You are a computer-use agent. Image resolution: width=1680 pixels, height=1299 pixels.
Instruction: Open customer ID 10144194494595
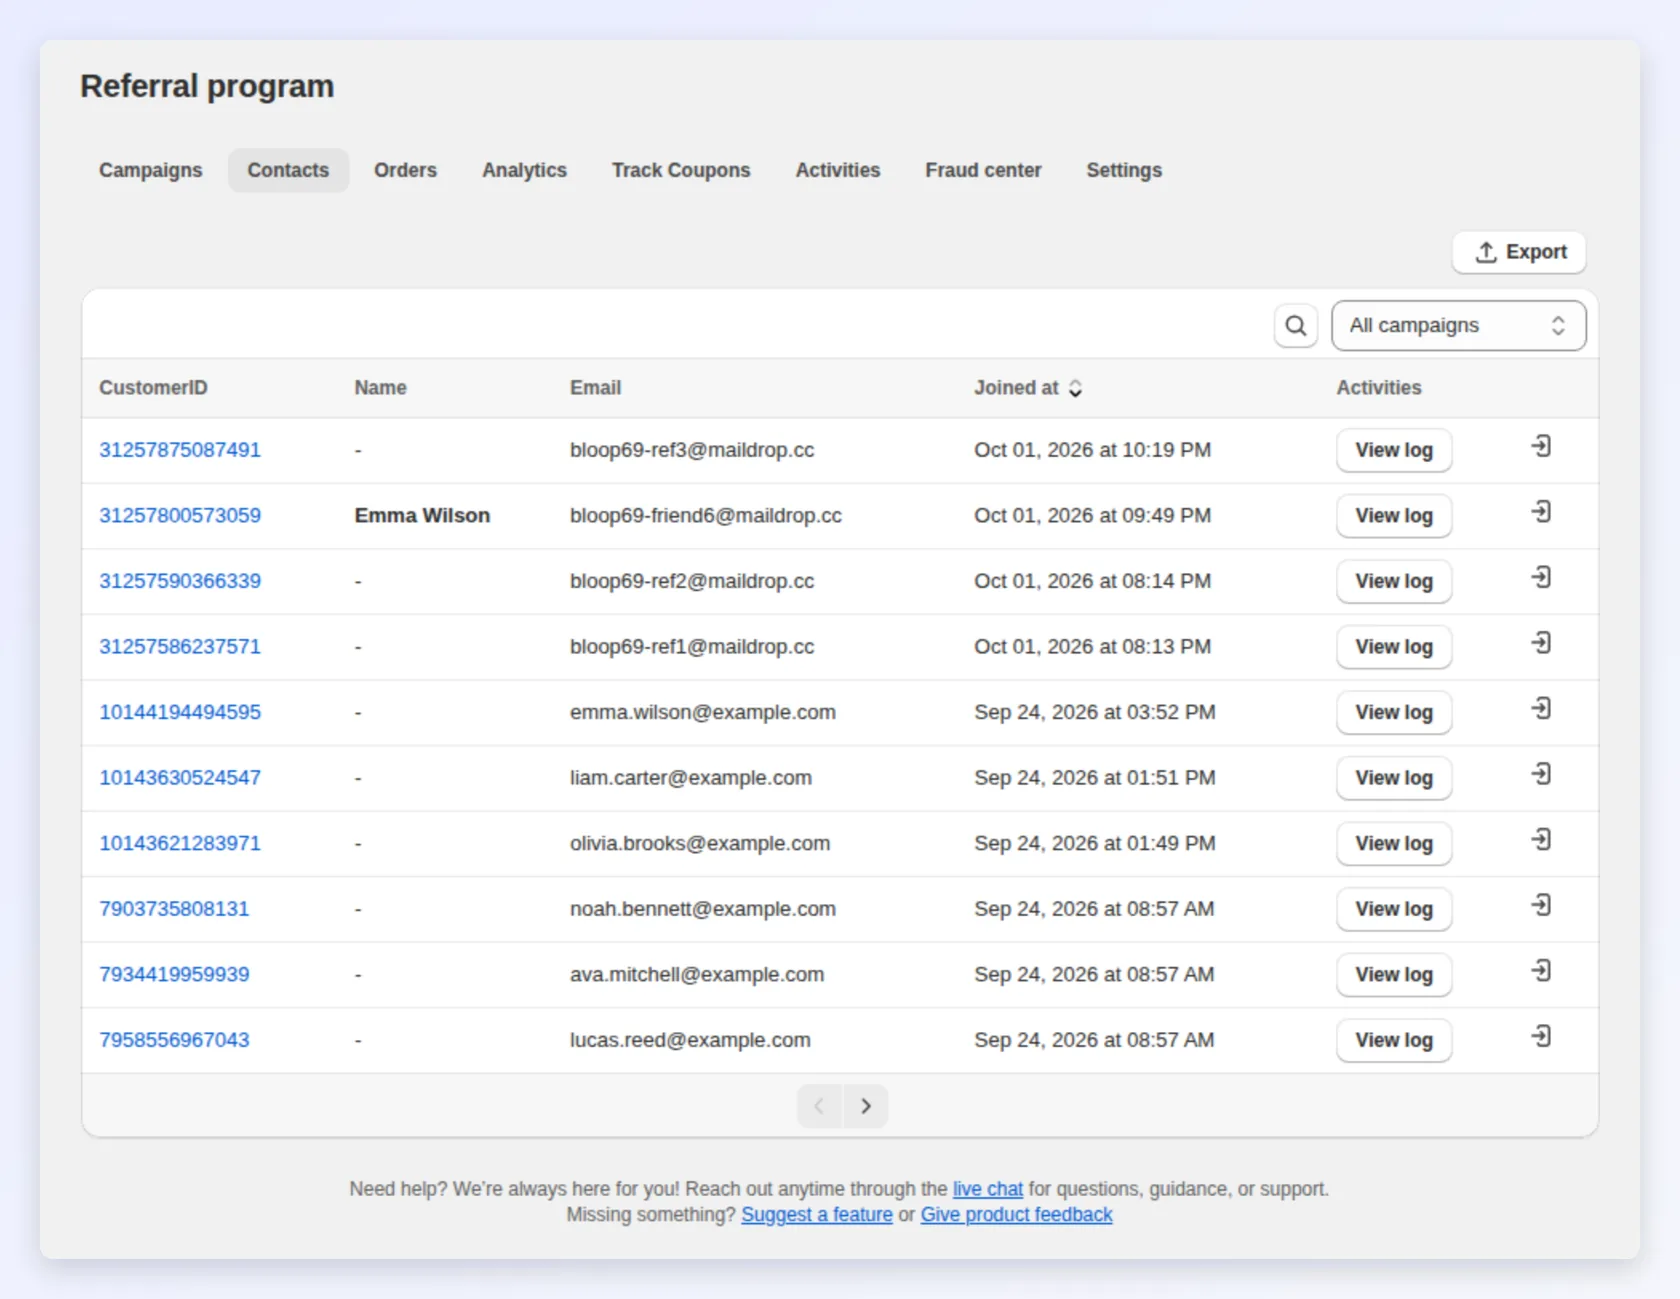pos(180,712)
